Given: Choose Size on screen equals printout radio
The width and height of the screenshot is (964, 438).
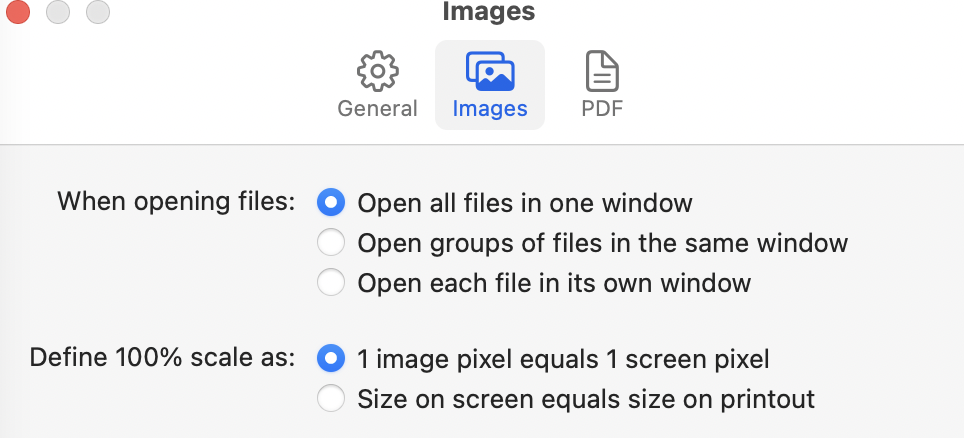Looking at the screenshot, I should point(331,400).
